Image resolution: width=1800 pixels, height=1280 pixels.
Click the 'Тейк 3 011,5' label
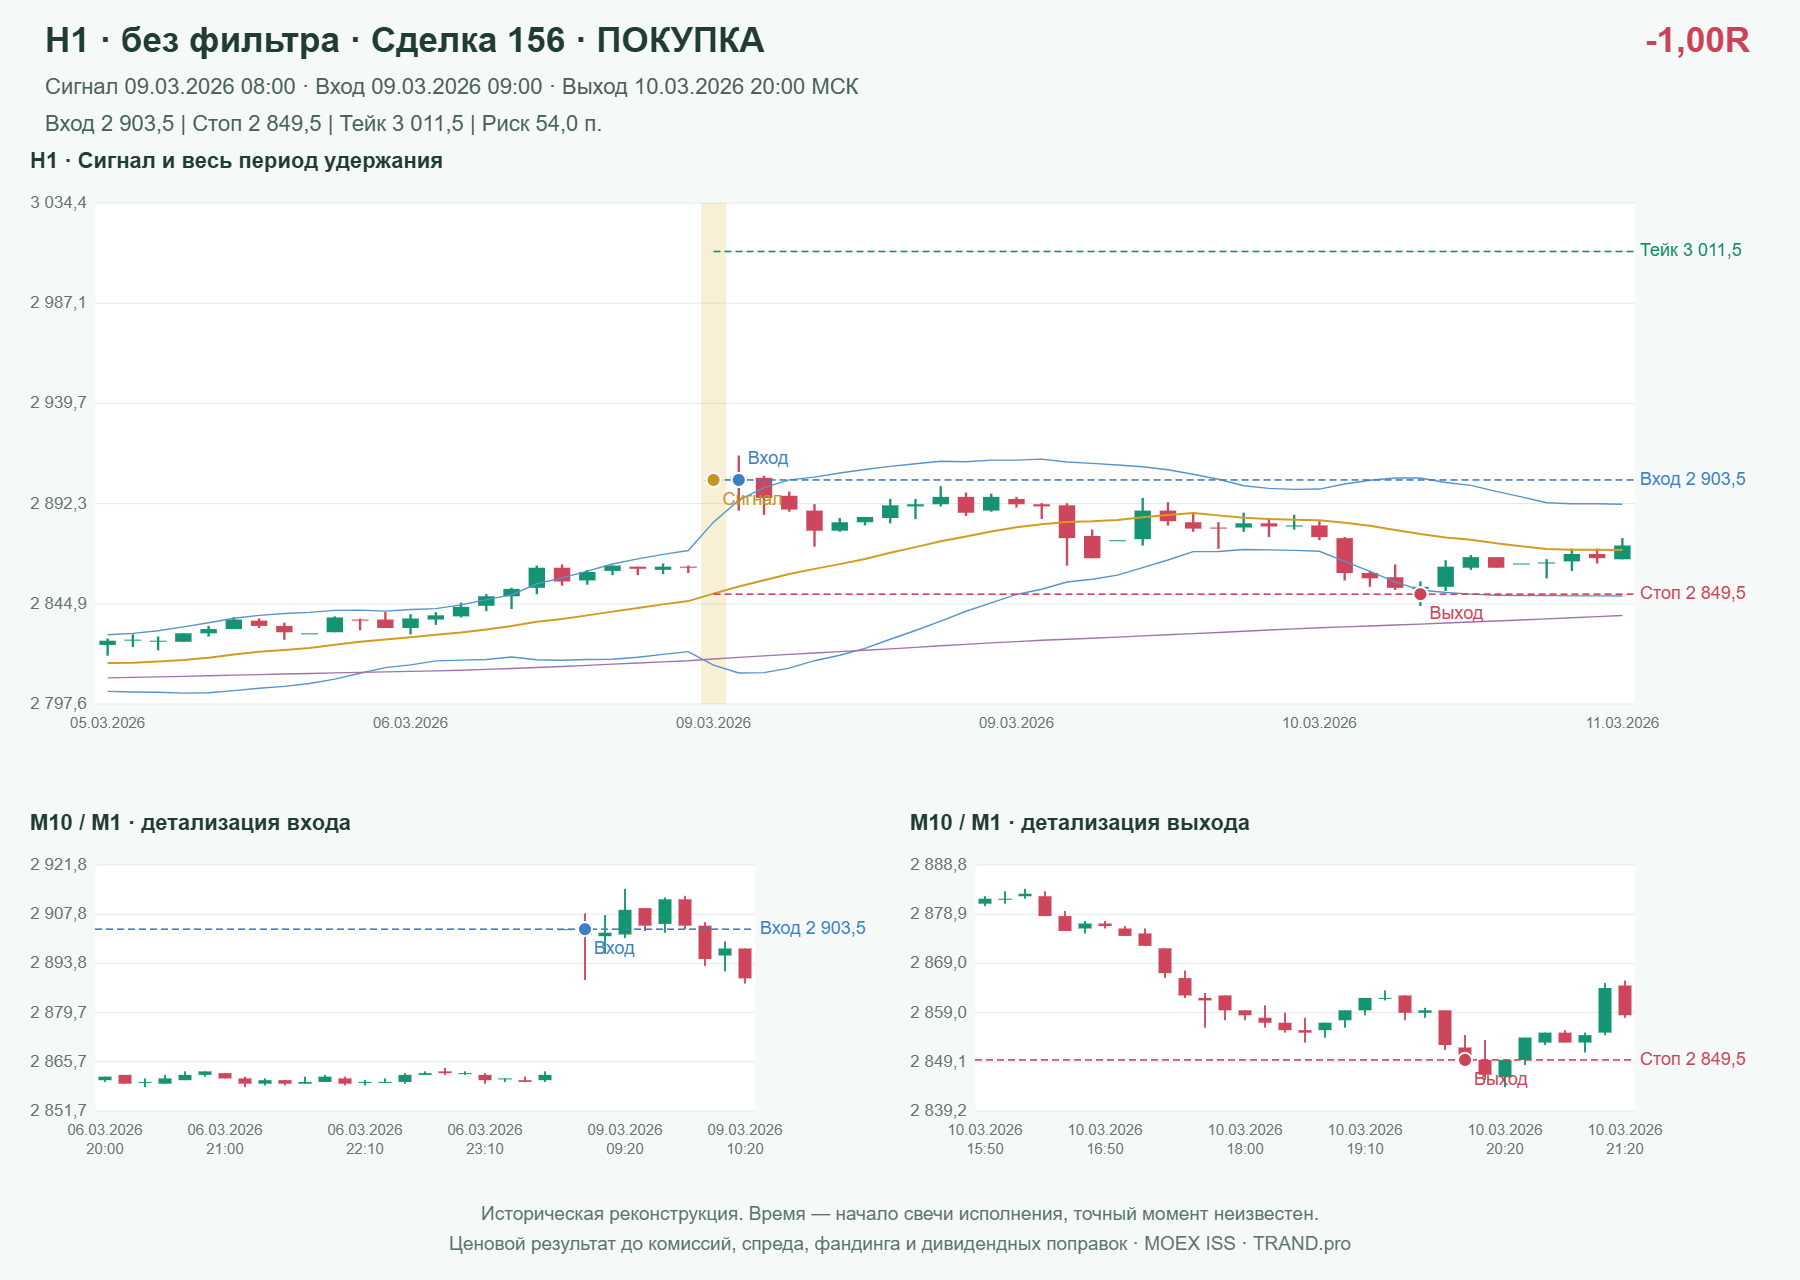point(1690,250)
